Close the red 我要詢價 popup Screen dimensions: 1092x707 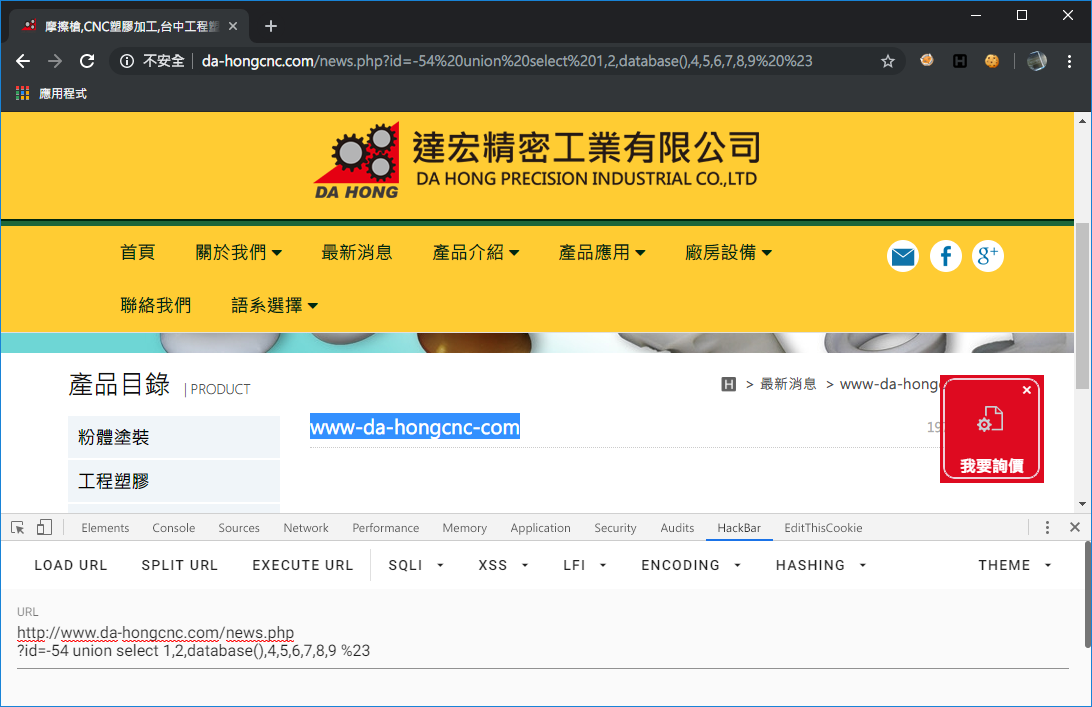coord(1027,390)
